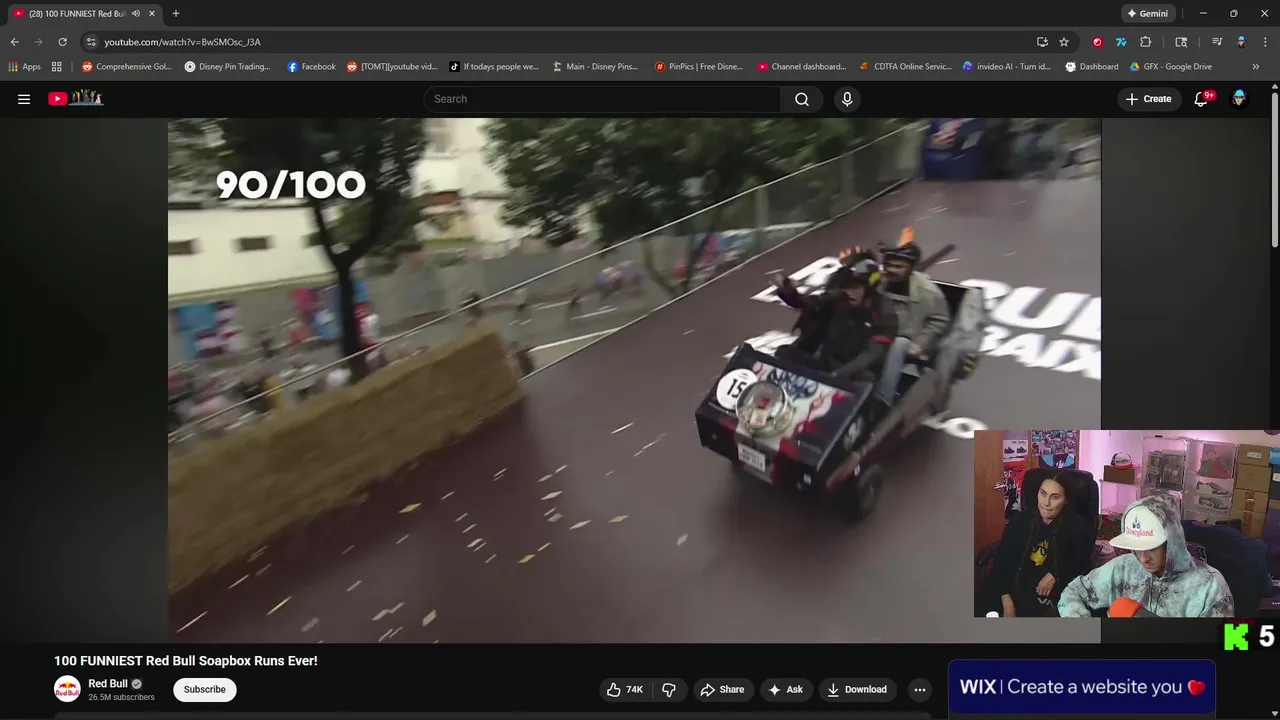
Task: Open Chrome three-dot menu
Action: tap(1266, 42)
